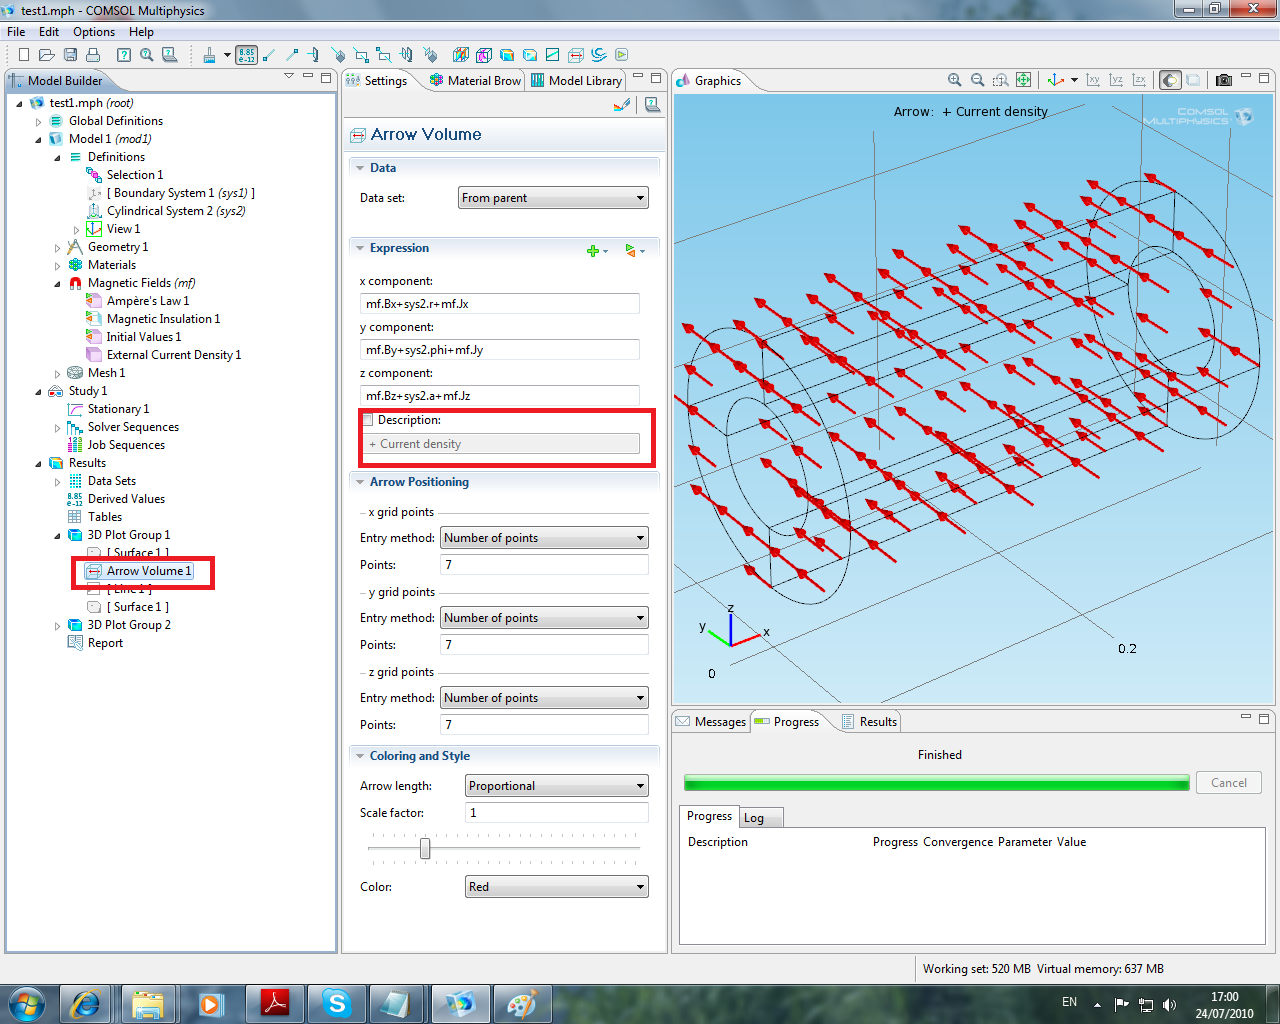Open the File menu
Screen dimensions: 1280x1024
pyautogui.click(x=16, y=32)
